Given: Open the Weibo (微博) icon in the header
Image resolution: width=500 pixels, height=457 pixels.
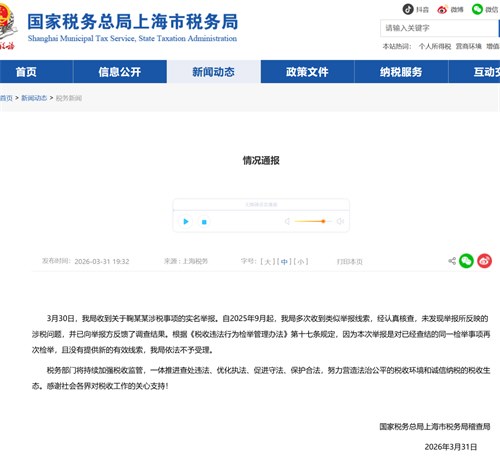Looking at the screenshot, I should (442, 9).
